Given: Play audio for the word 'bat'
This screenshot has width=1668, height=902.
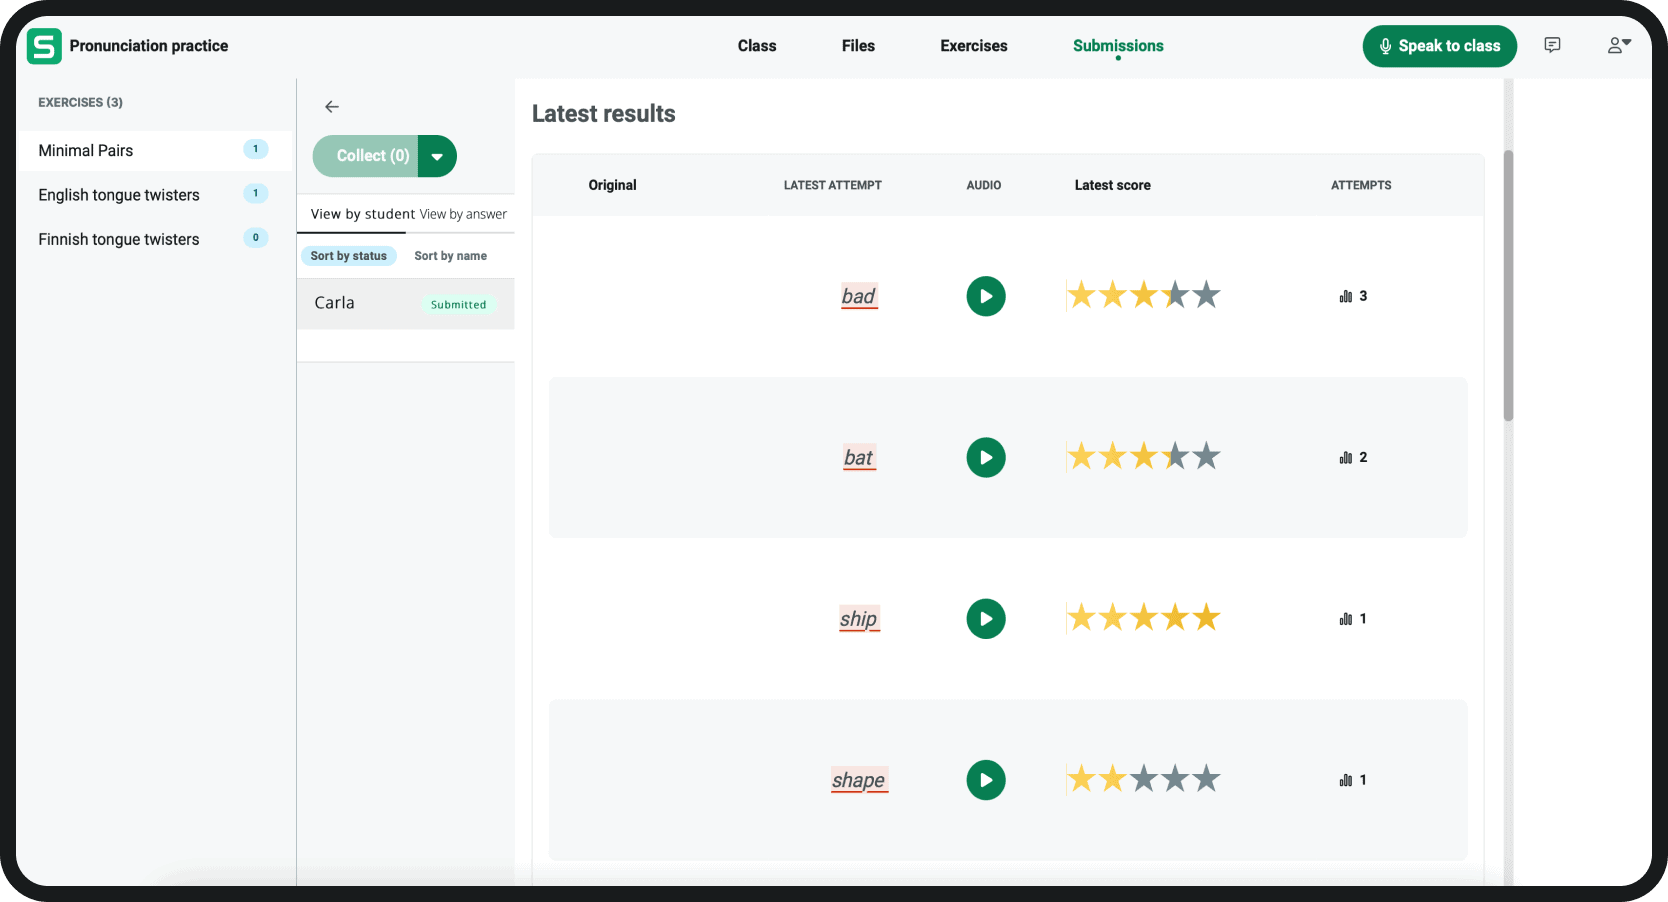Looking at the screenshot, I should [985, 458].
